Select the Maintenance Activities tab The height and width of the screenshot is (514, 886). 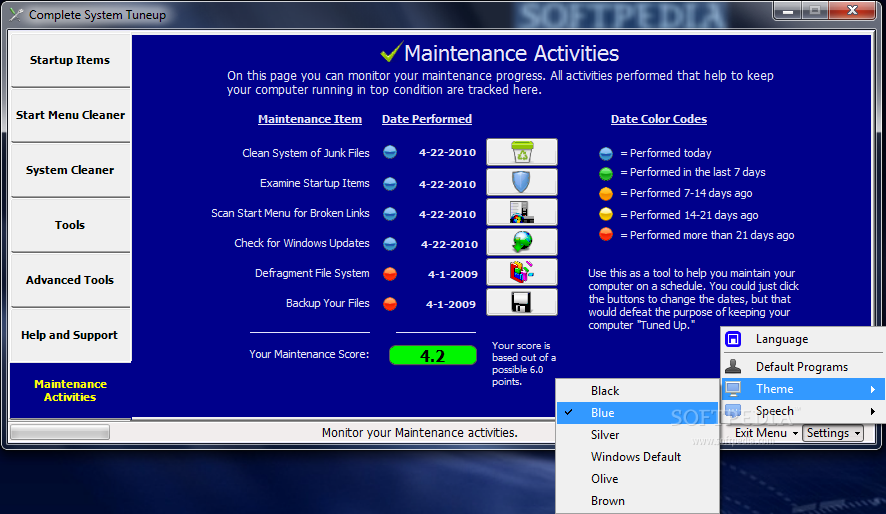(70, 390)
